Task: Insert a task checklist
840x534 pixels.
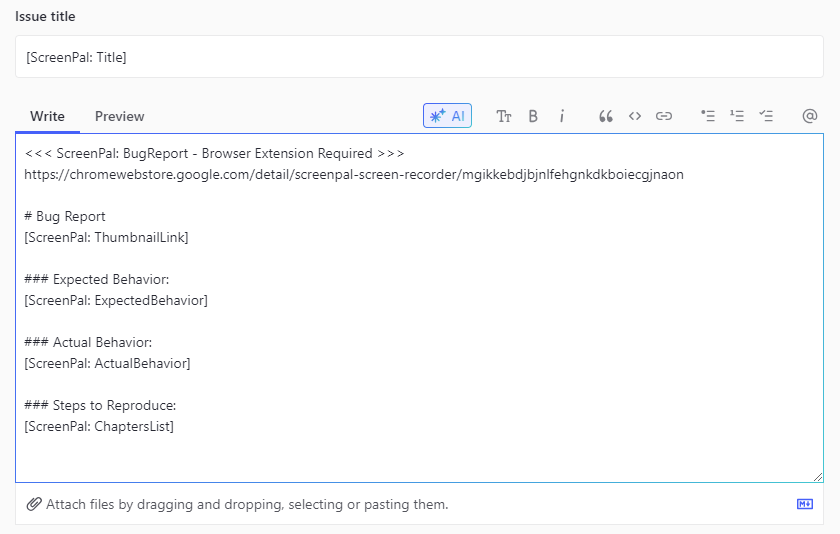Action: [x=766, y=116]
